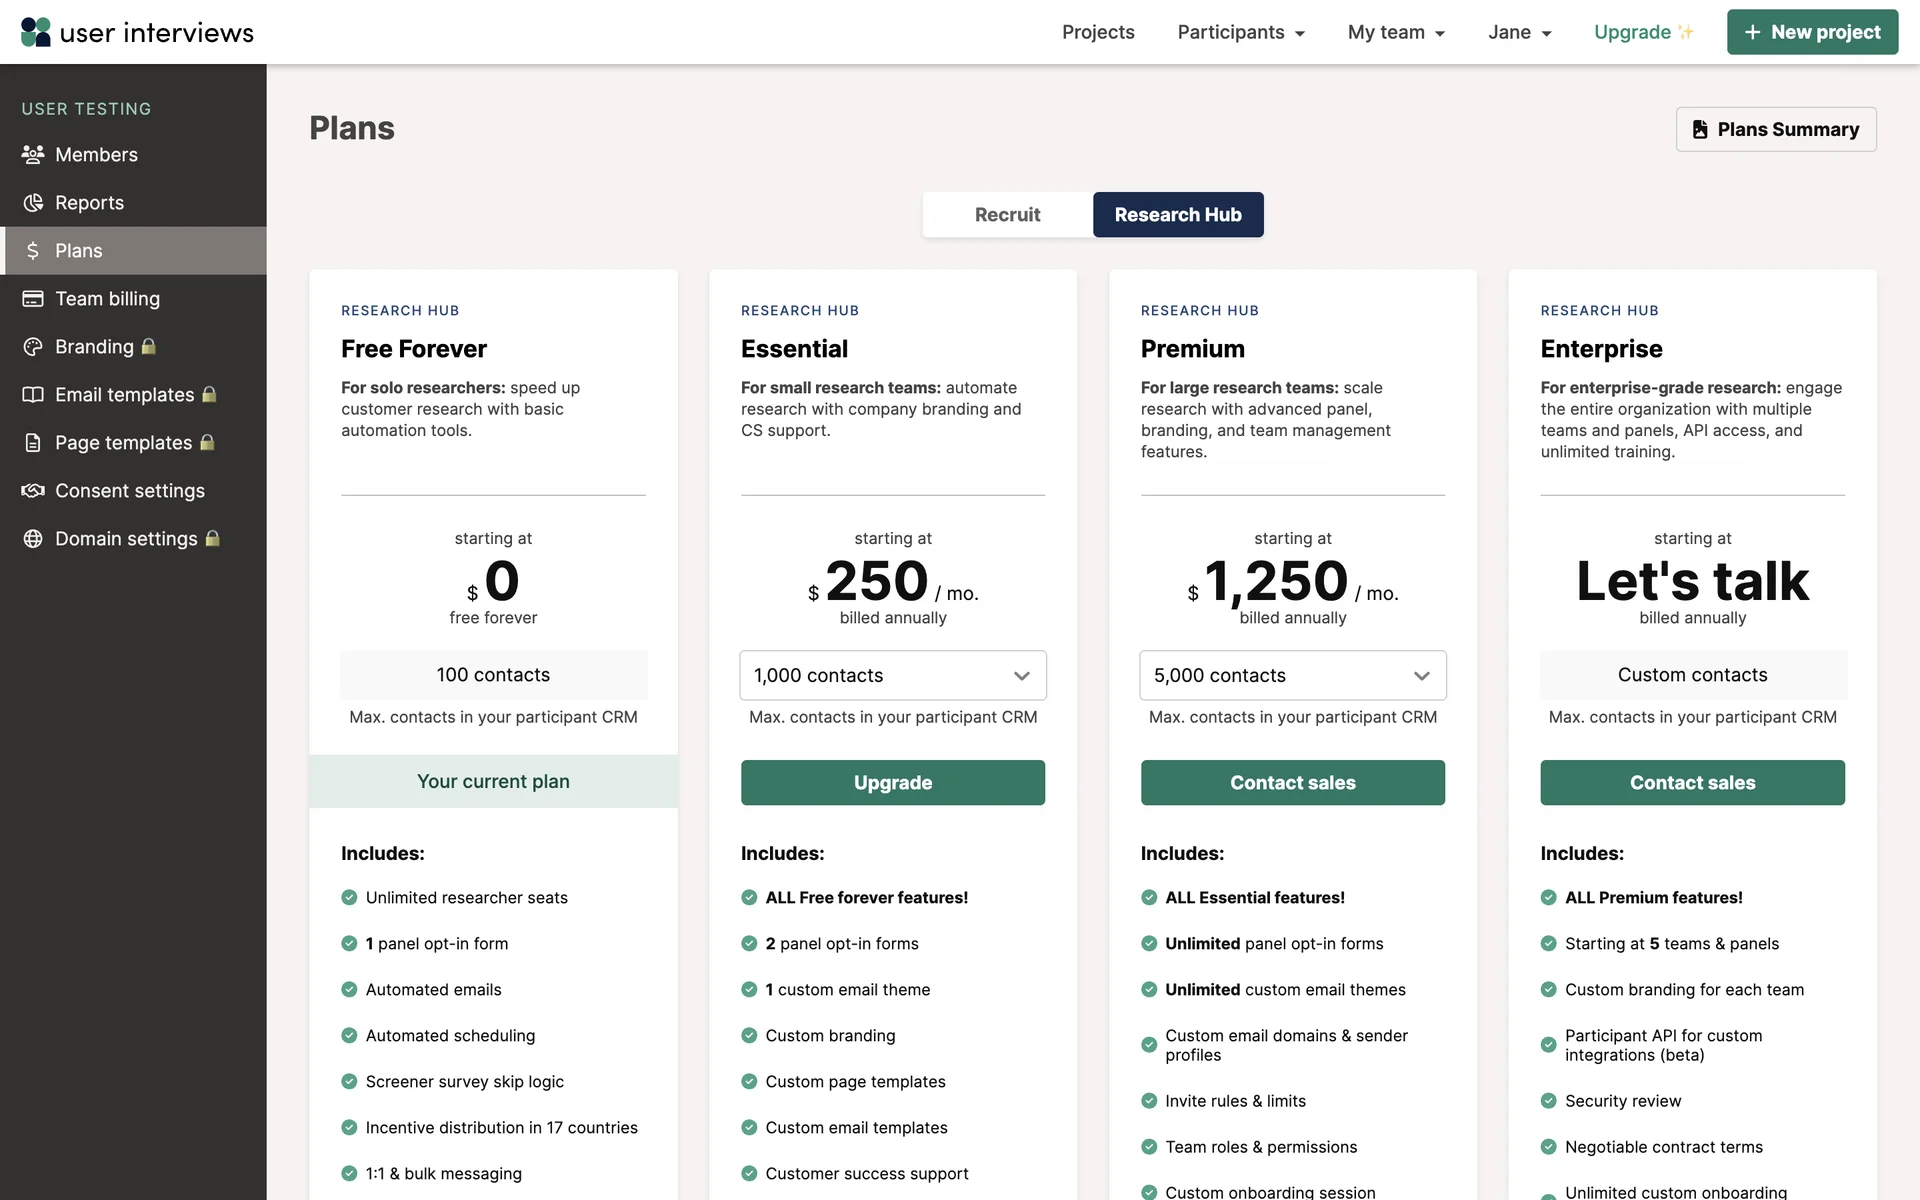Select the Research Hub toggle option

(x=1177, y=215)
